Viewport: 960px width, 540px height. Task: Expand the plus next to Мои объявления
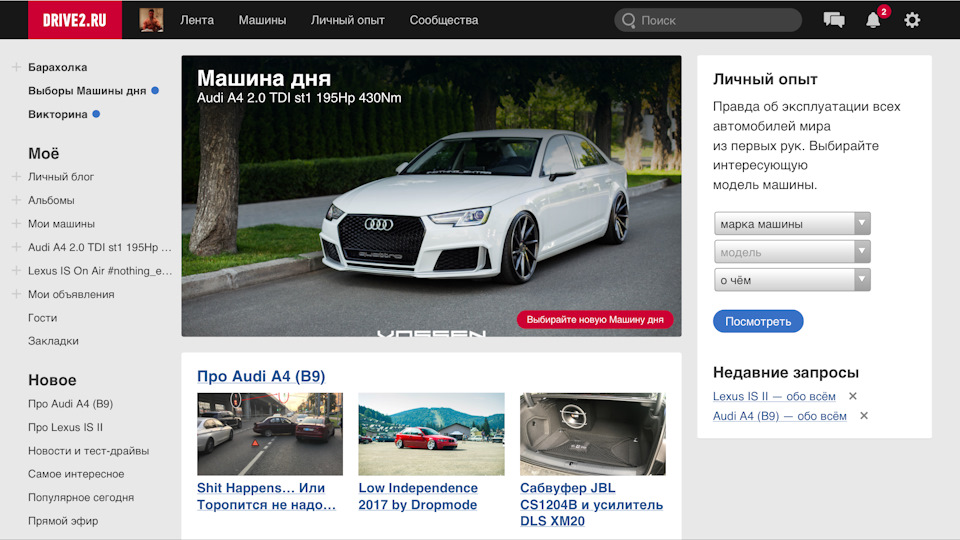(x=17, y=294)
